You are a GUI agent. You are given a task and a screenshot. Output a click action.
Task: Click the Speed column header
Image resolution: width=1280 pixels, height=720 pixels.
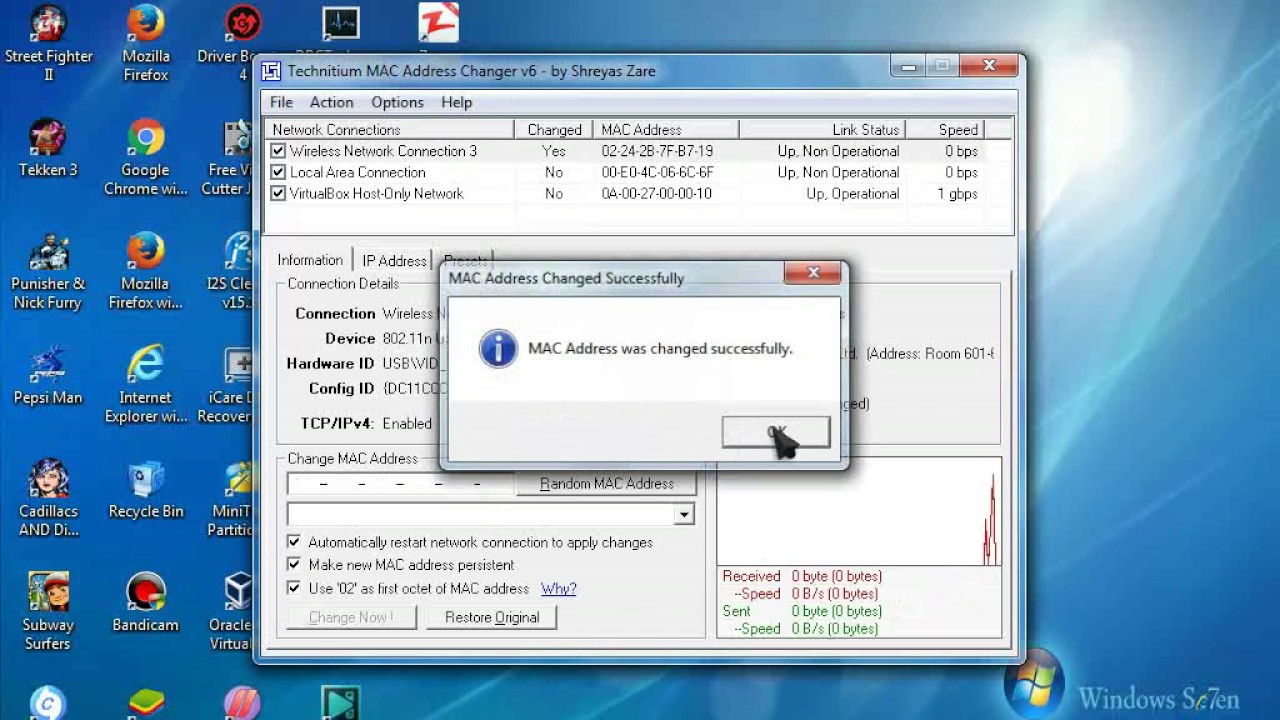coord(945,130)
